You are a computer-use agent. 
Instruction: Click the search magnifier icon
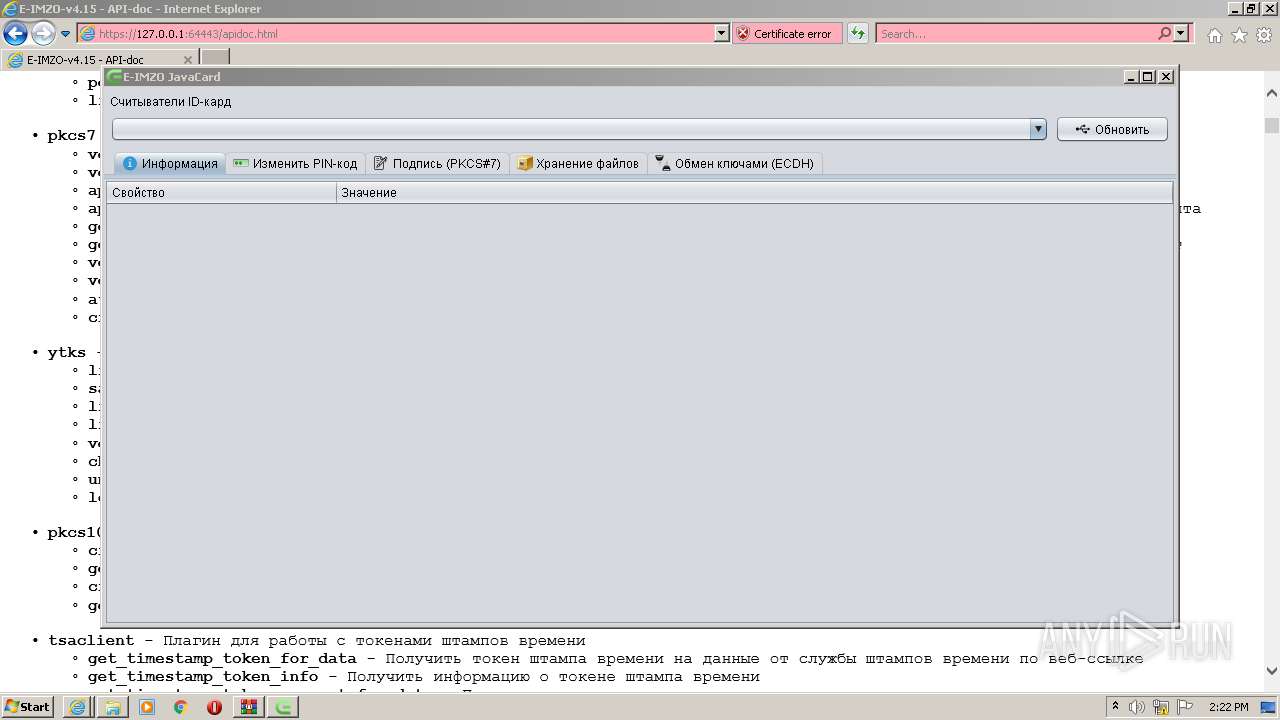1164,33
